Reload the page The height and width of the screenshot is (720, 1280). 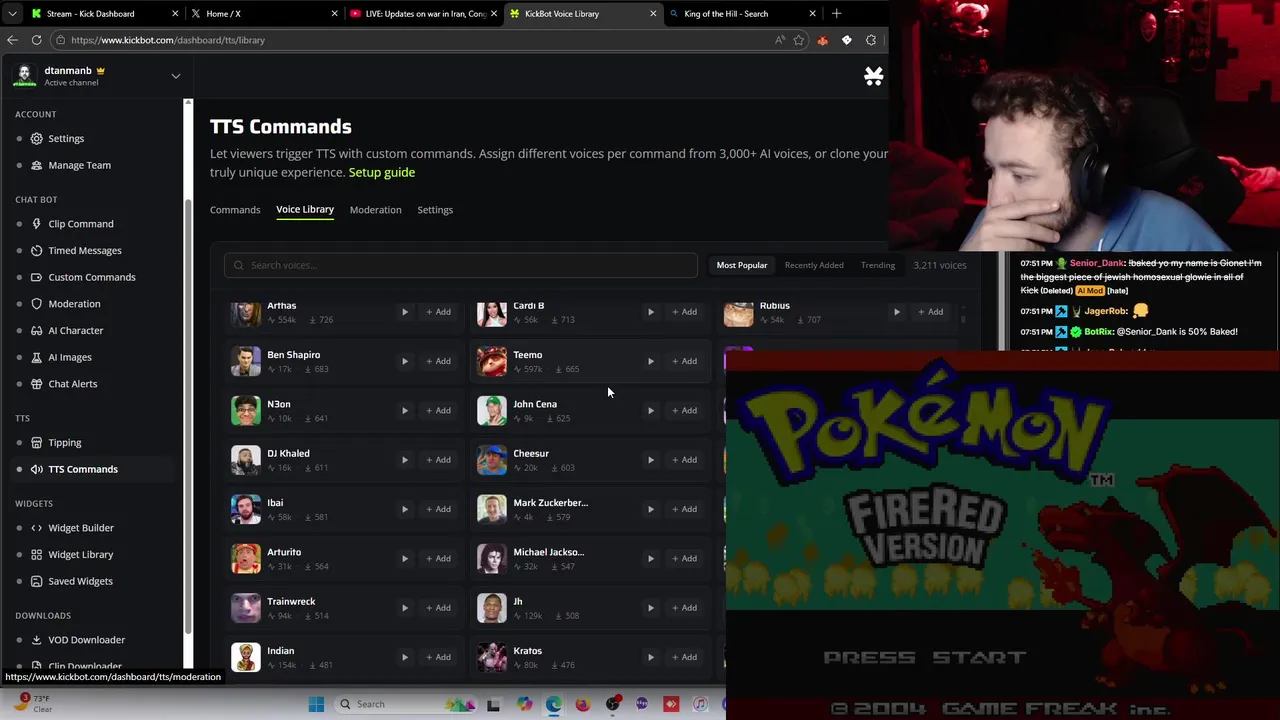click(36, 40)
